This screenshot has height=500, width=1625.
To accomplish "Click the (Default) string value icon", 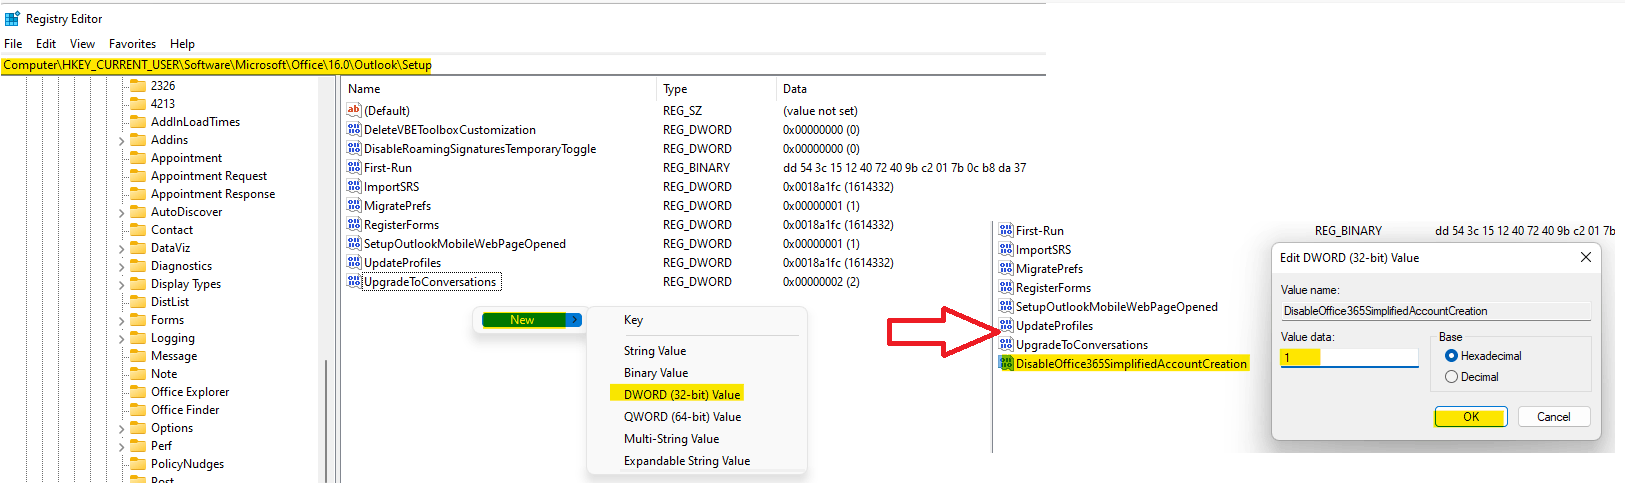I will pyautogui.click(x=354, y=110).
